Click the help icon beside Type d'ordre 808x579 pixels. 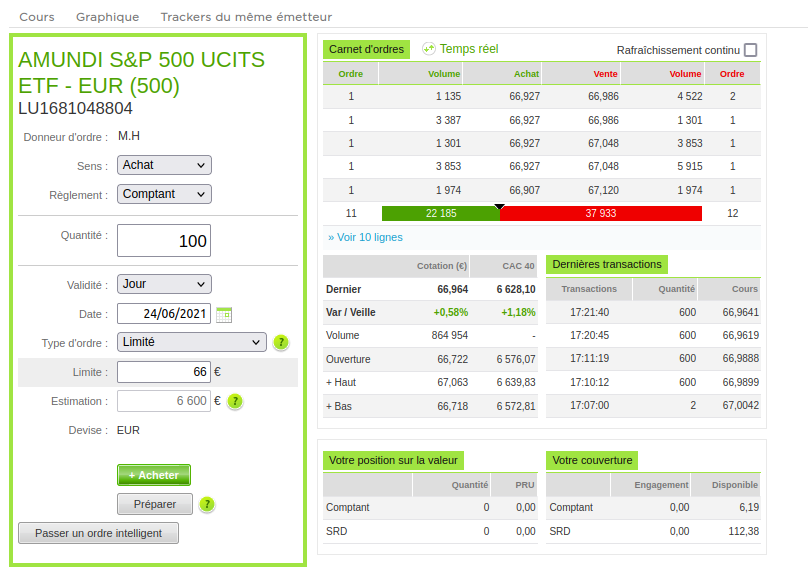281,343
